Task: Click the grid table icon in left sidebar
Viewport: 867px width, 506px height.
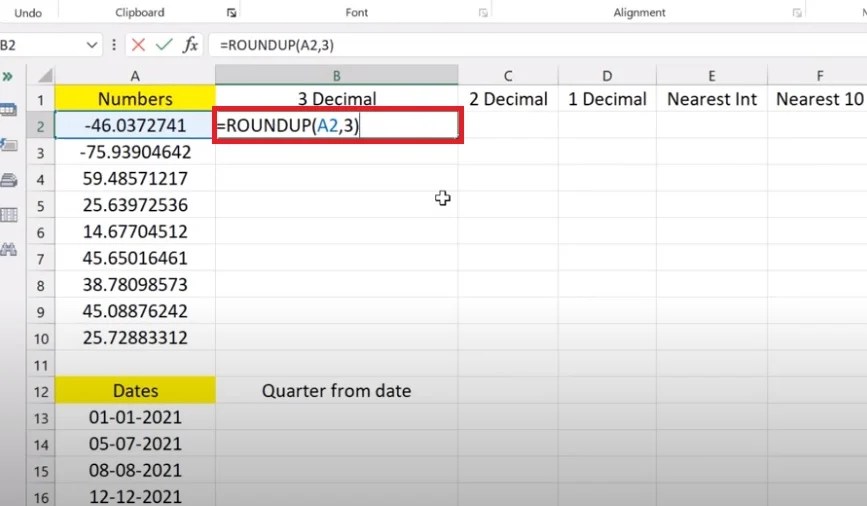Action: pos(9,215)
